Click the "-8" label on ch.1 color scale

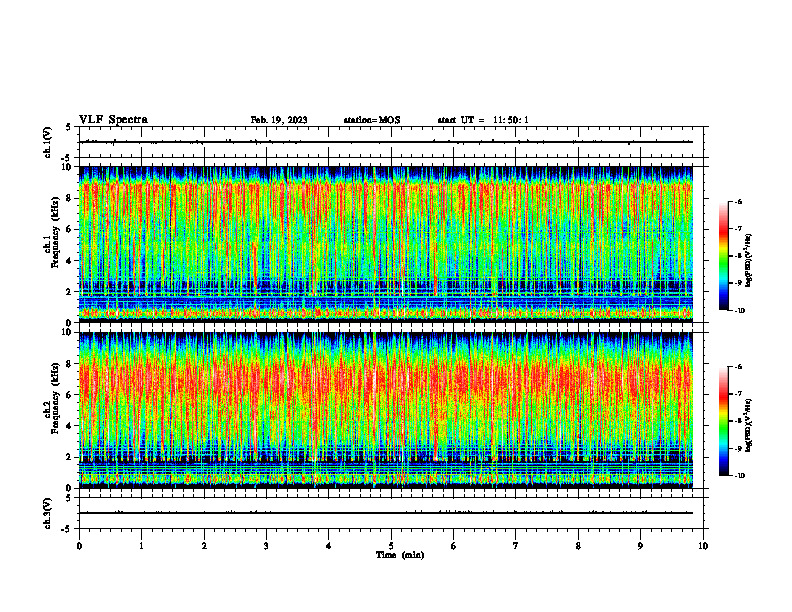[x=738, y=256]
